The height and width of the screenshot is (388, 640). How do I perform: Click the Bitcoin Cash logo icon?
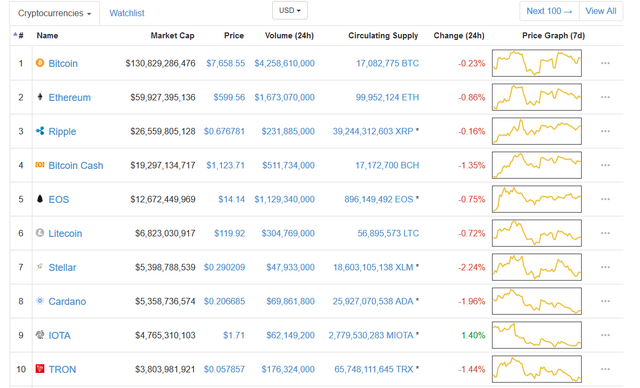(40, 164)
